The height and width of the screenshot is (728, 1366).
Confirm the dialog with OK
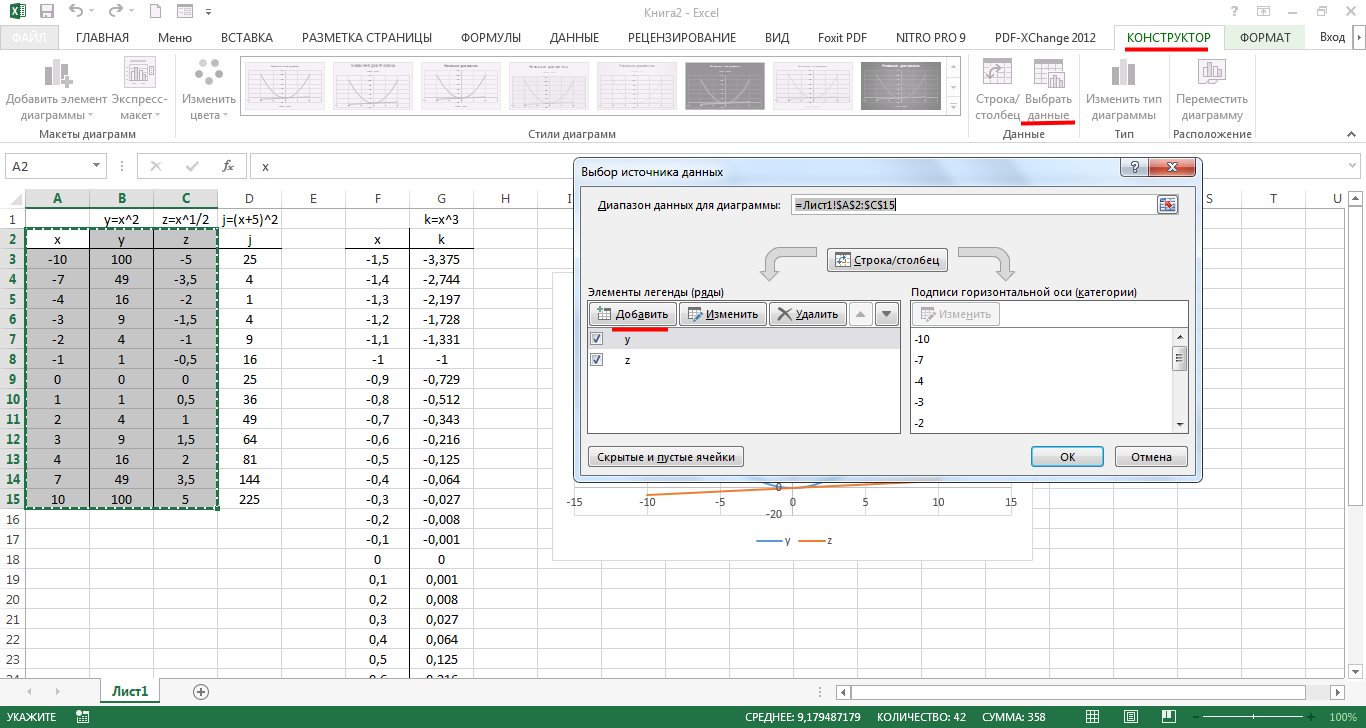(1067, 457)
